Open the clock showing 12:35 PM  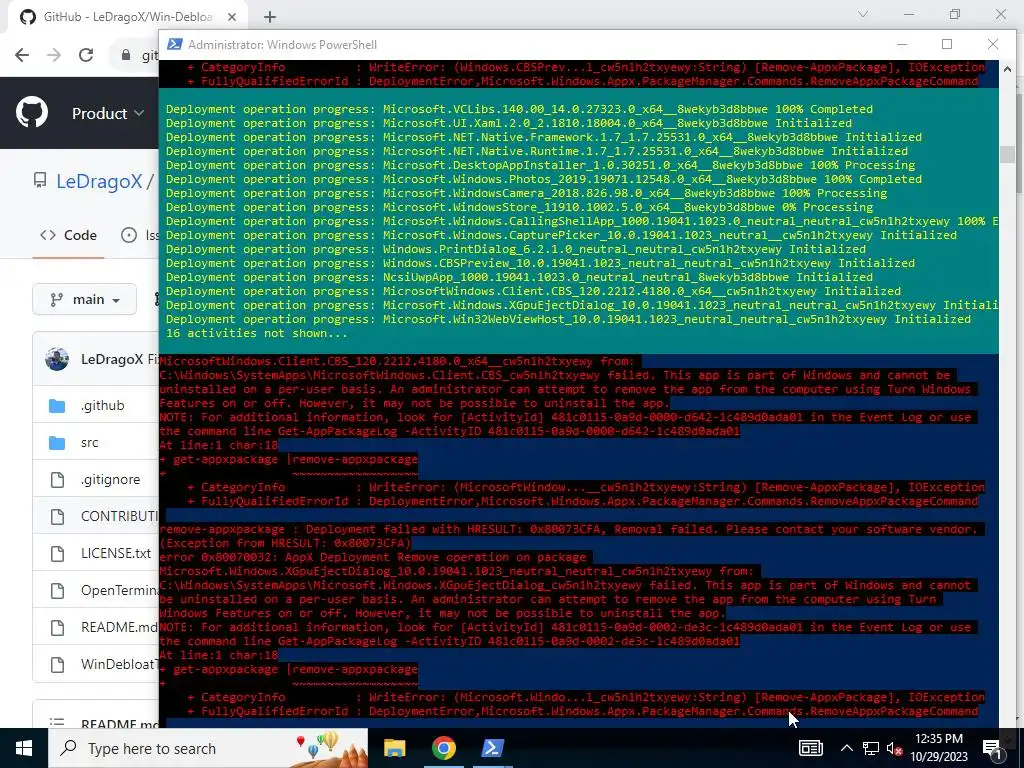click(x=939, y=748)
